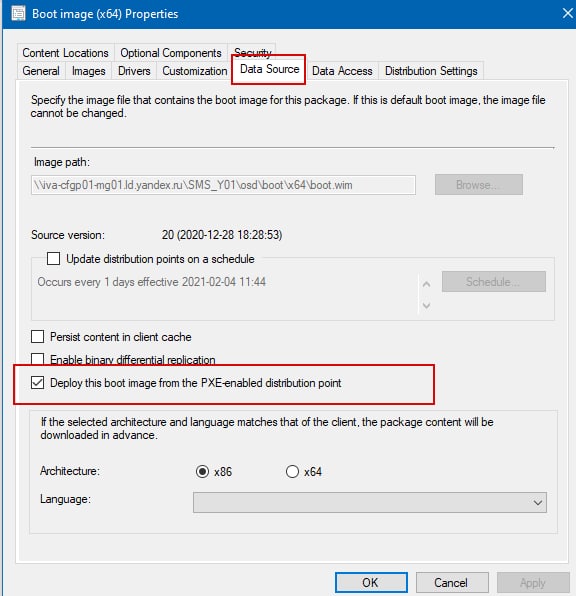Screen dimensions: 576x596
Task: Switch to the Drivers tab
Action: (134, 71)
